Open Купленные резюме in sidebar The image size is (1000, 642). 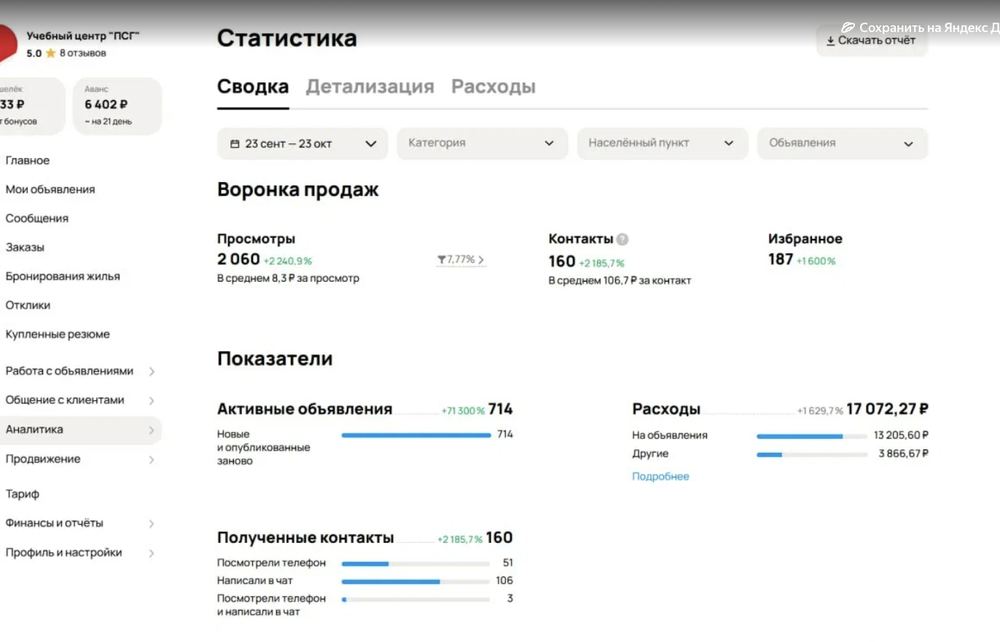pos(57,334)
